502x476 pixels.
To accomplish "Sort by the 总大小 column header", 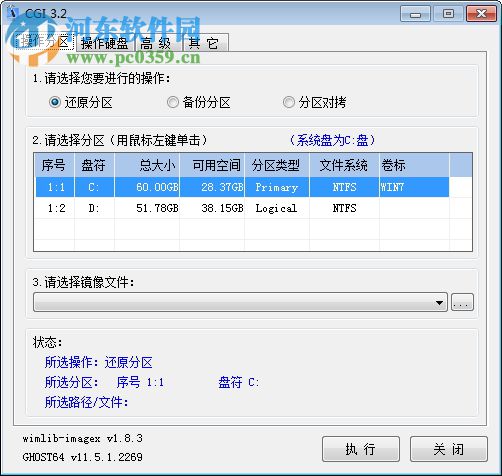I will coord(147,165).
